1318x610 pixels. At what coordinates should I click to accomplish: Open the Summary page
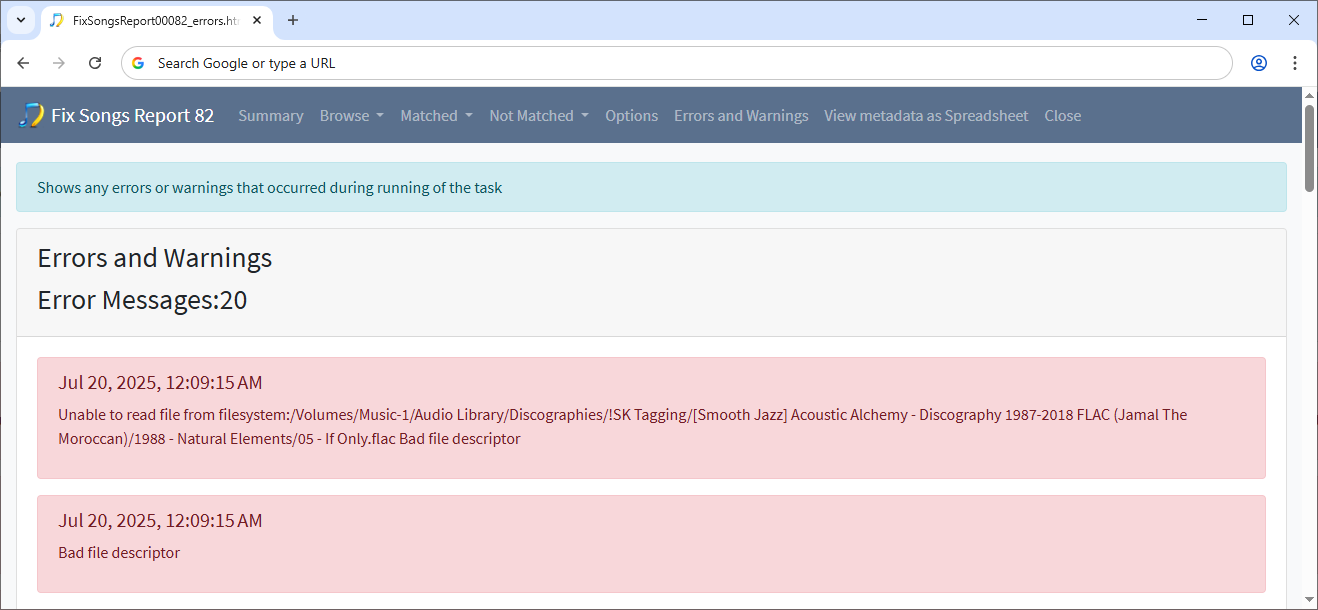pyautogui.click(x=270, y=116)
